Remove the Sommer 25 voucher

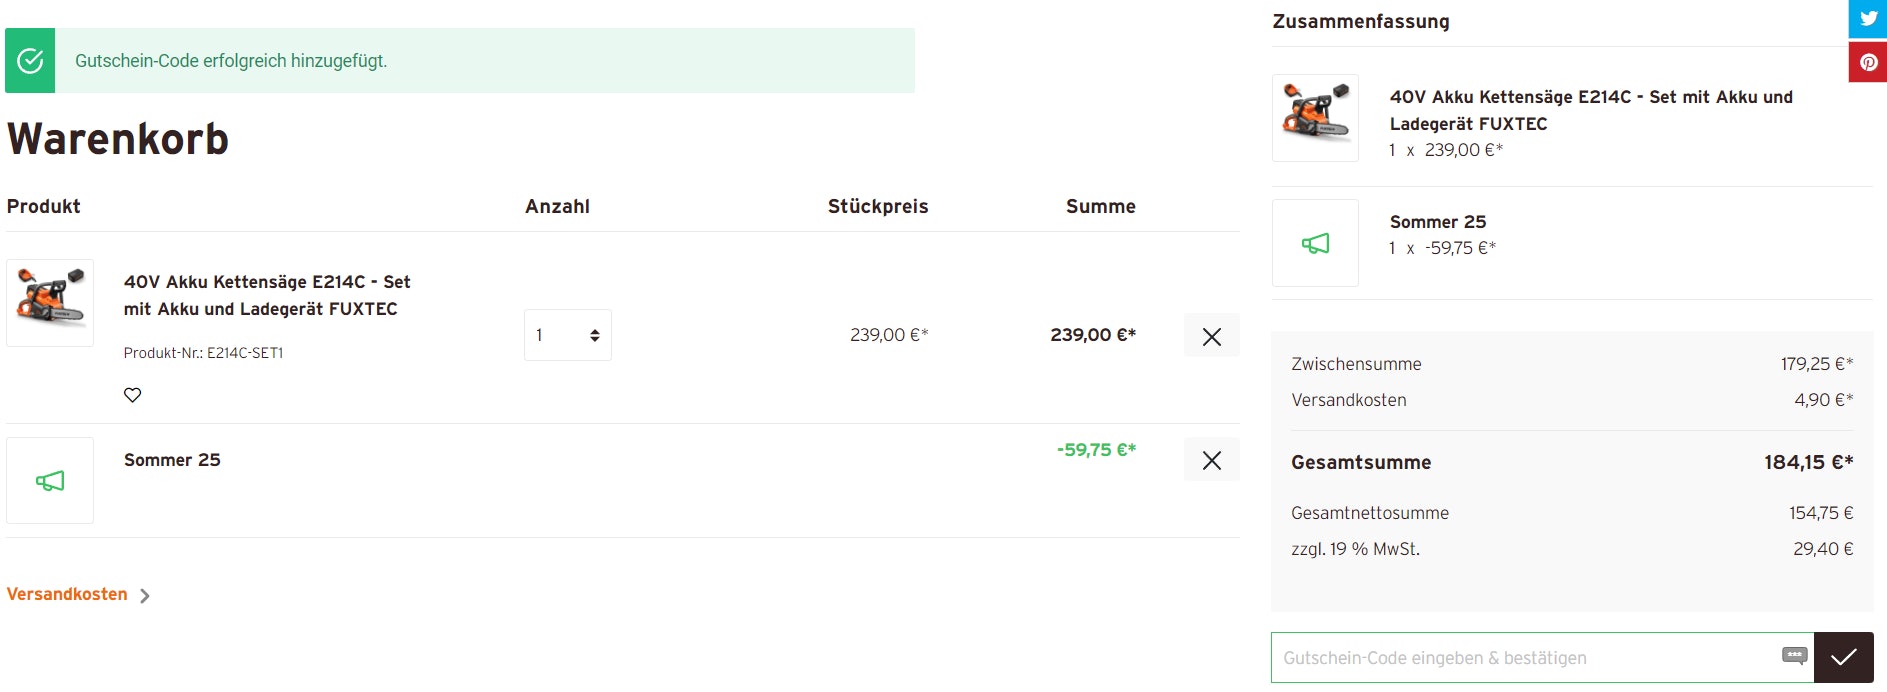tap(1211, 460)
